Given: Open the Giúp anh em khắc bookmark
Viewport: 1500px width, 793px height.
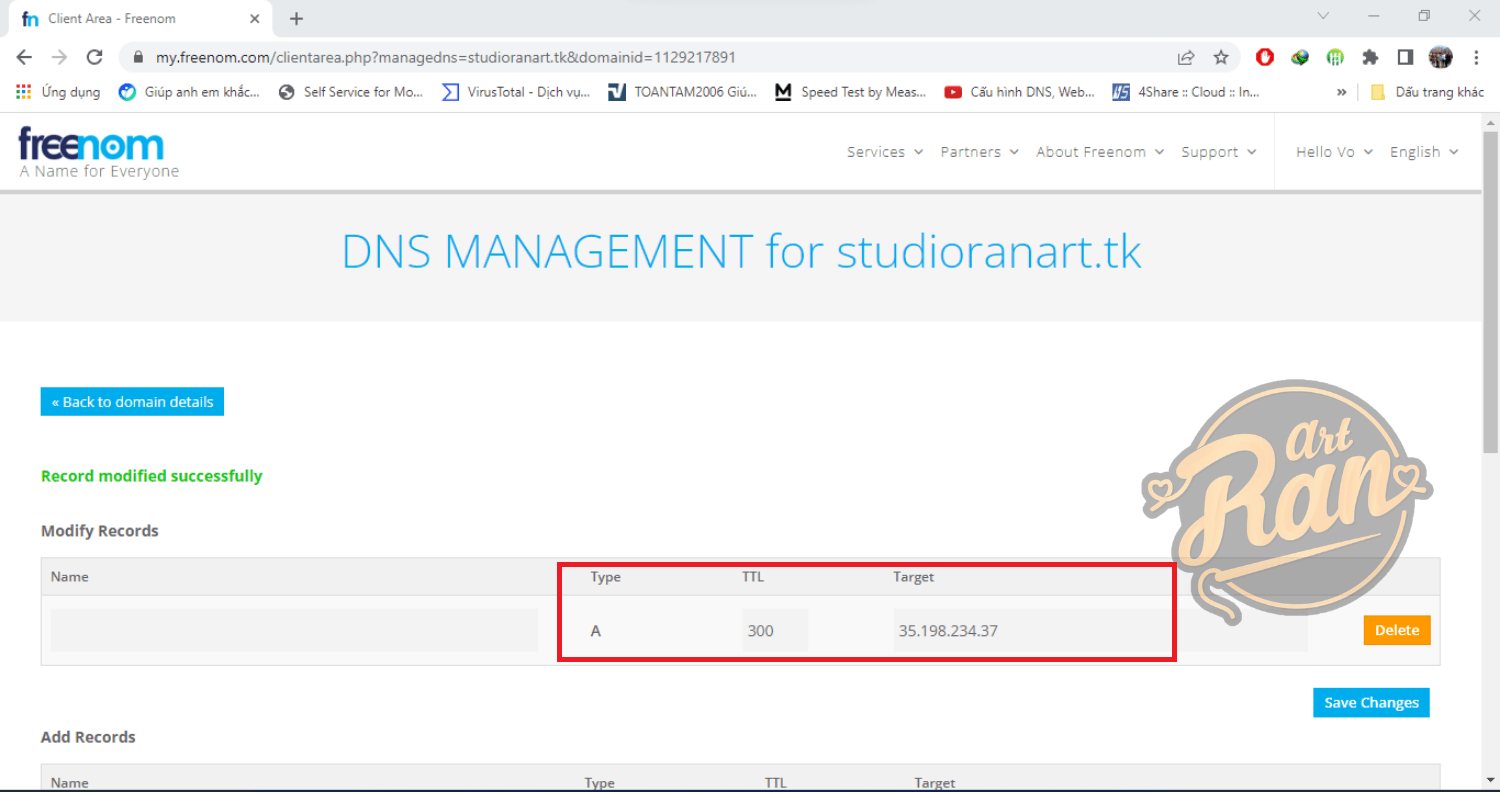Looking at the screenshot, I should pyautogui.click(x=189, y=92).
